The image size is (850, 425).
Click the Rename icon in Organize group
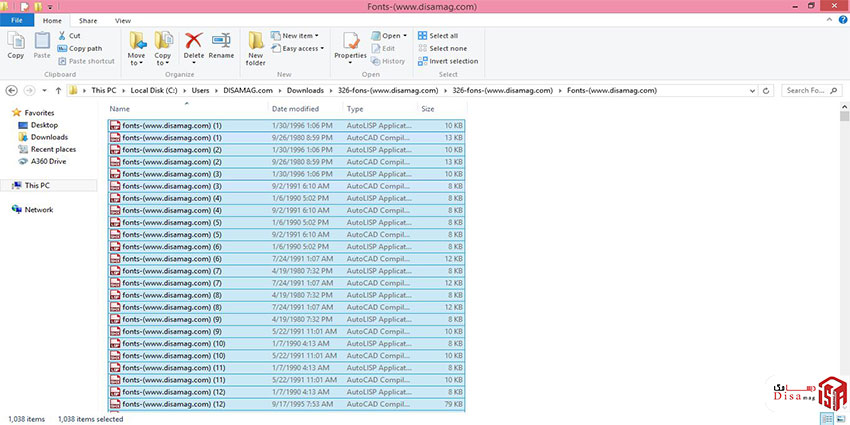tap(221, 45)
